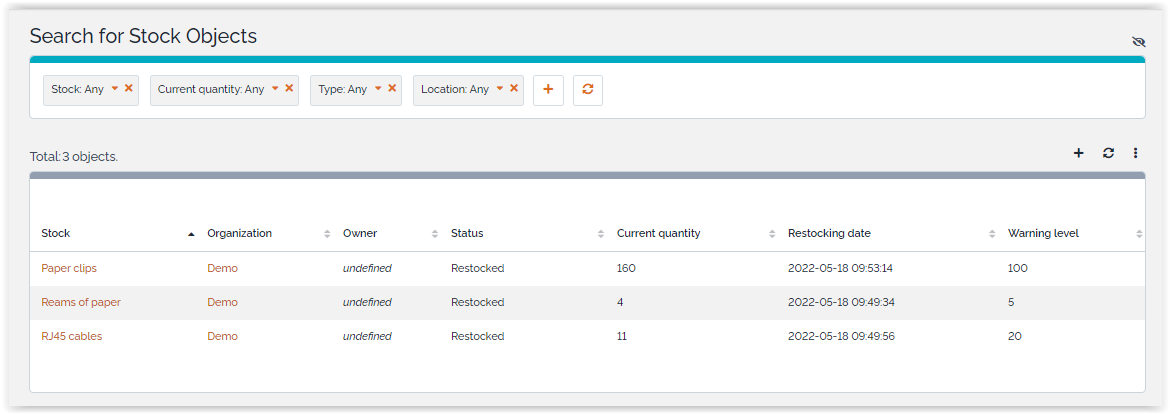Remove the Stock filter criterion
Viewport: 1170px width, 414px height.
[129, 88]
